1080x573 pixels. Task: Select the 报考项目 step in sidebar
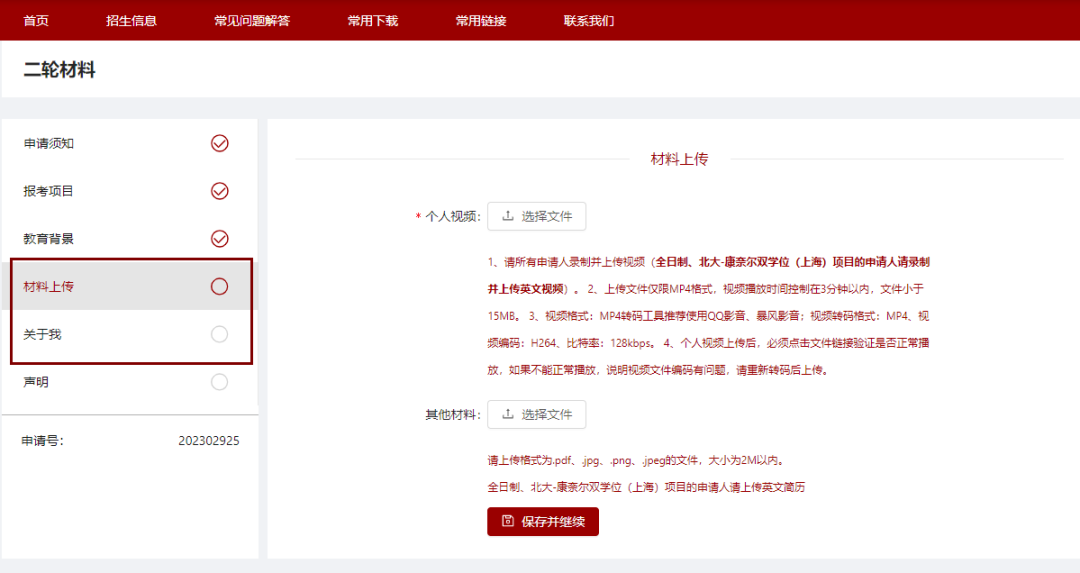129,191
